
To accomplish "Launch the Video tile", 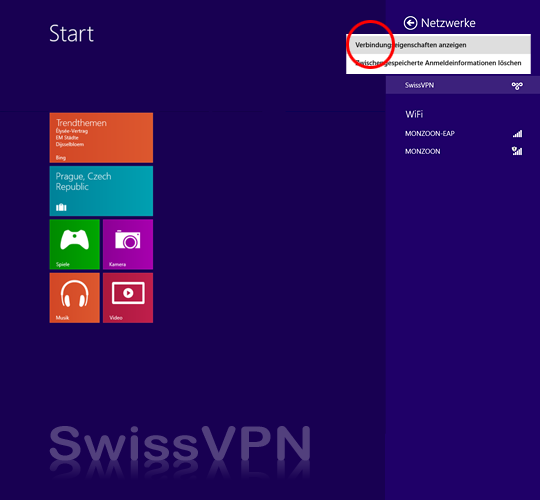I will (x=128, y=298).
